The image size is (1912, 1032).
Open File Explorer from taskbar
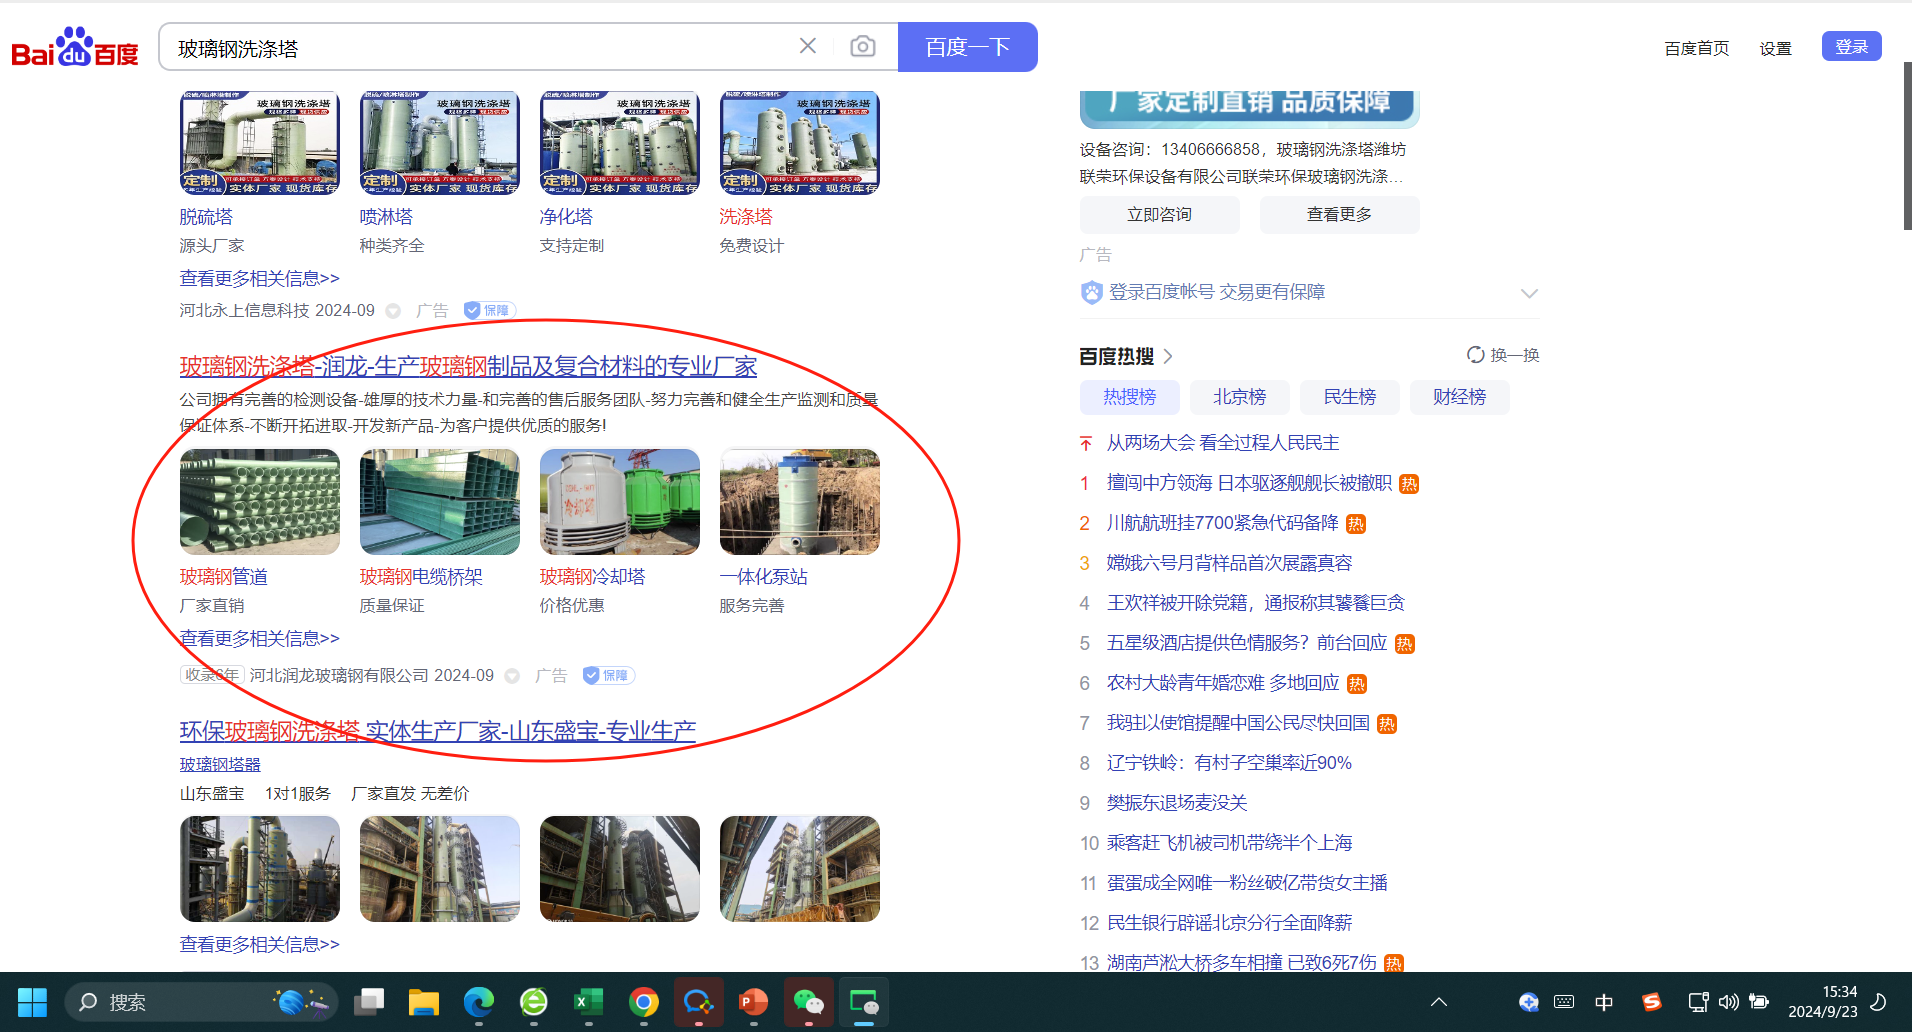click(x=424, y=1002)
